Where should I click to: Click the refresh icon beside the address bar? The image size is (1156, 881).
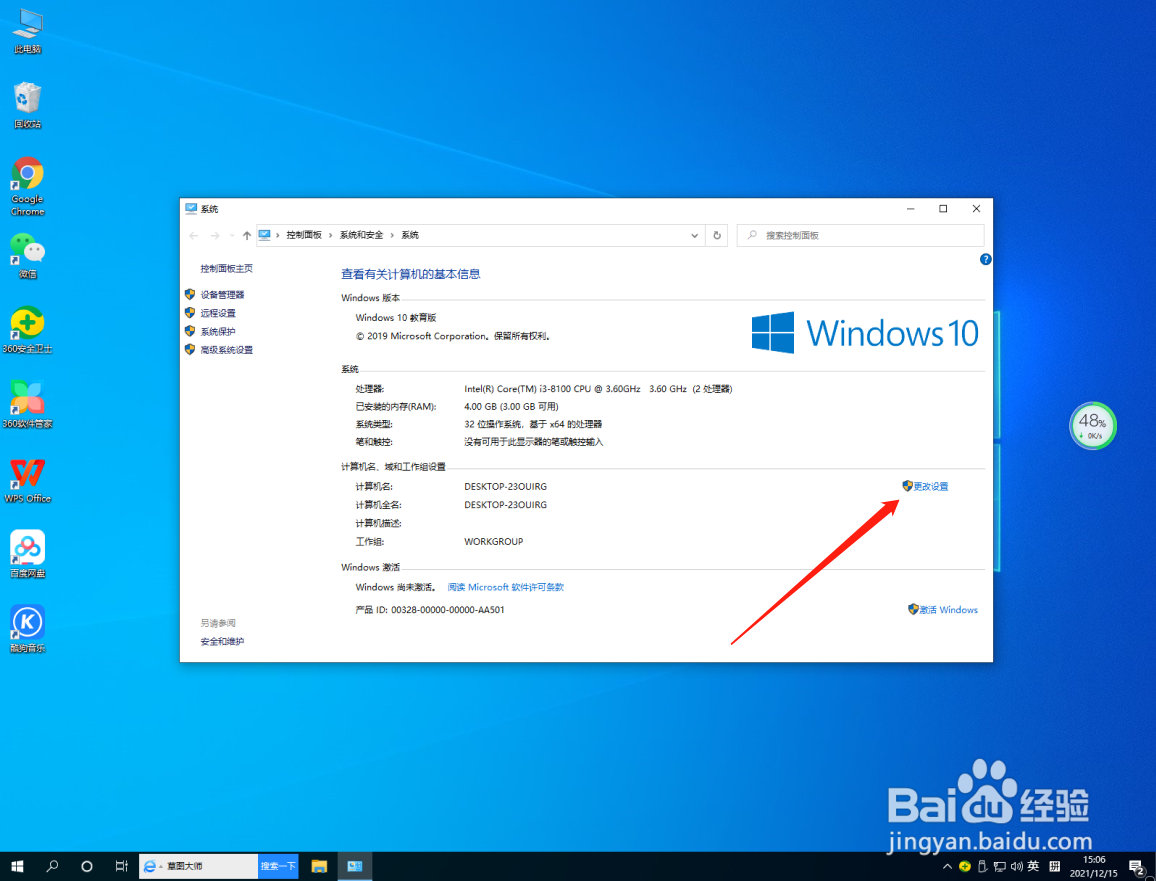pyautogui.click(x=717, y=235)
